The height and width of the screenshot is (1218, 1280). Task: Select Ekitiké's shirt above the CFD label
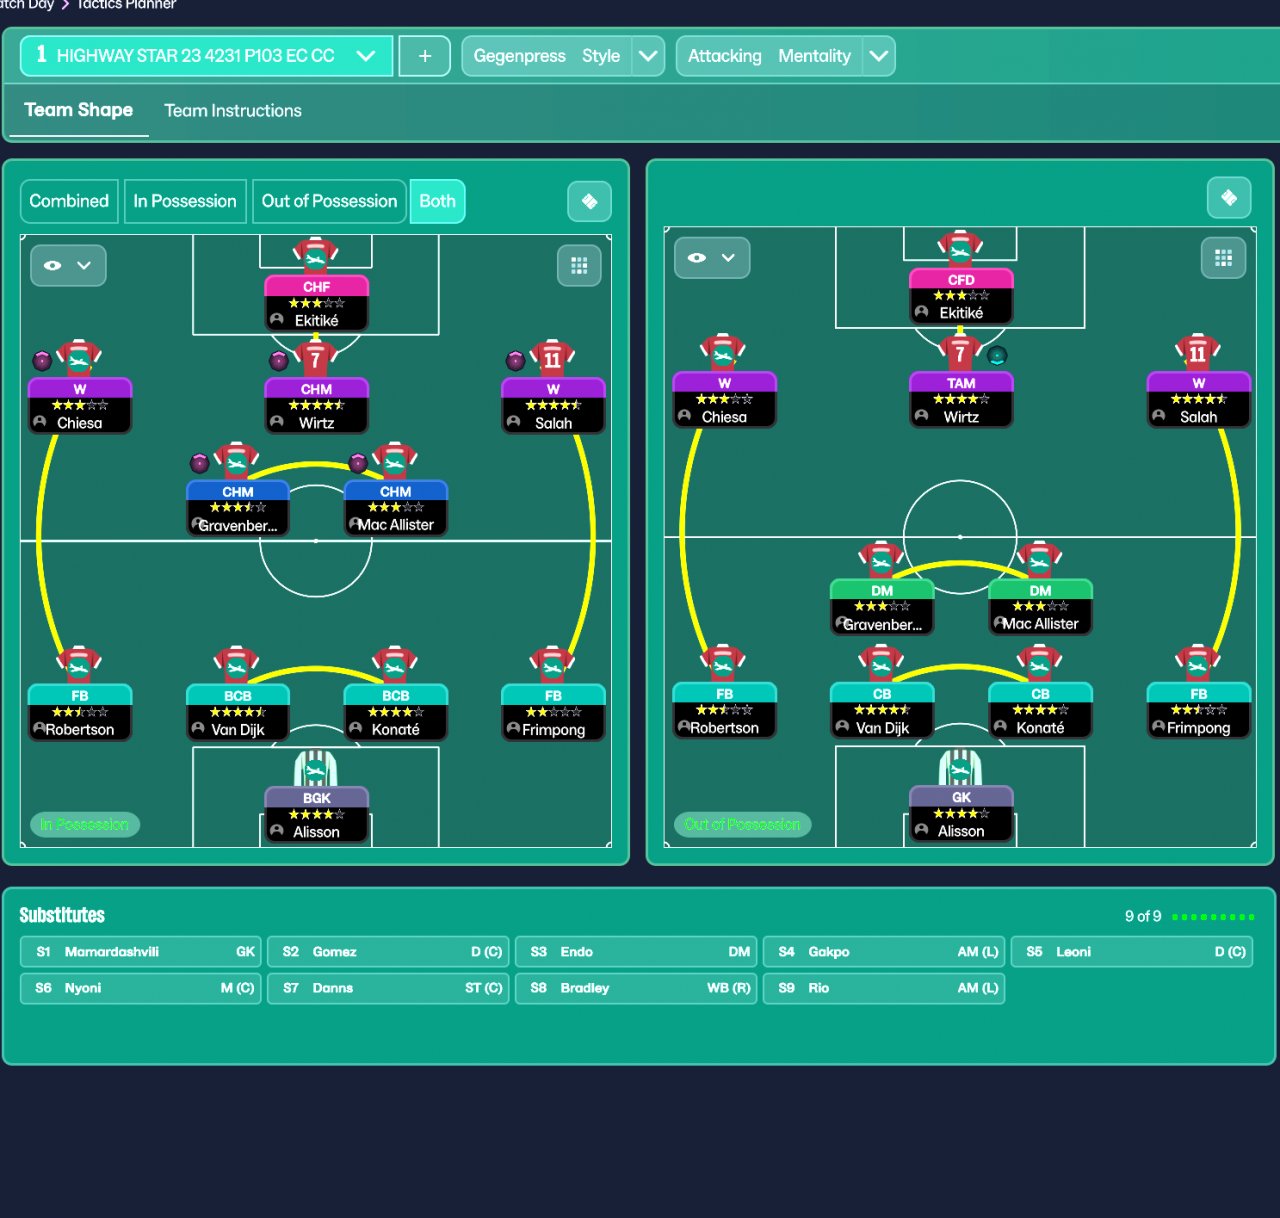click(961, 250)
